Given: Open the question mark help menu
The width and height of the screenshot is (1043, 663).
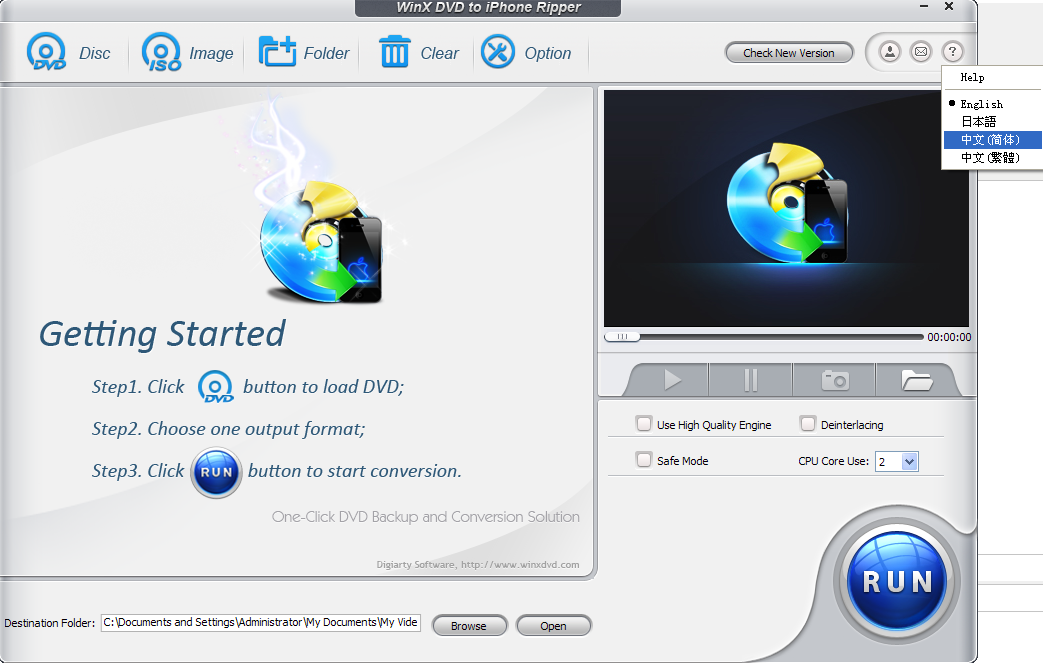Looking at the screenshot, I should click(952, 51).
